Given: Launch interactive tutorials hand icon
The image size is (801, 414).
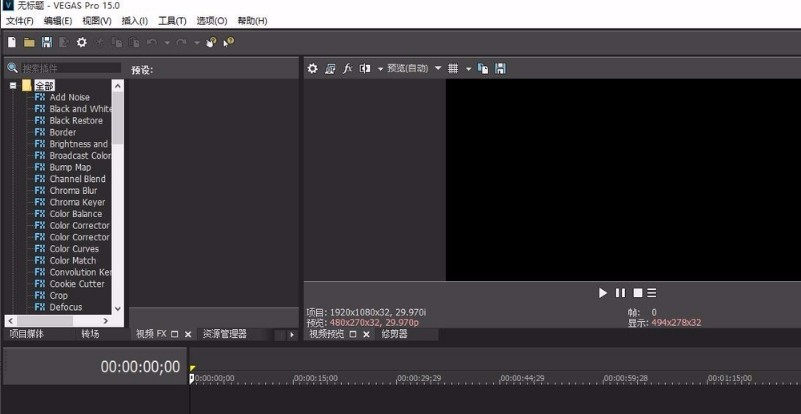Looking at the screenshot, I should tap(211, 42).
